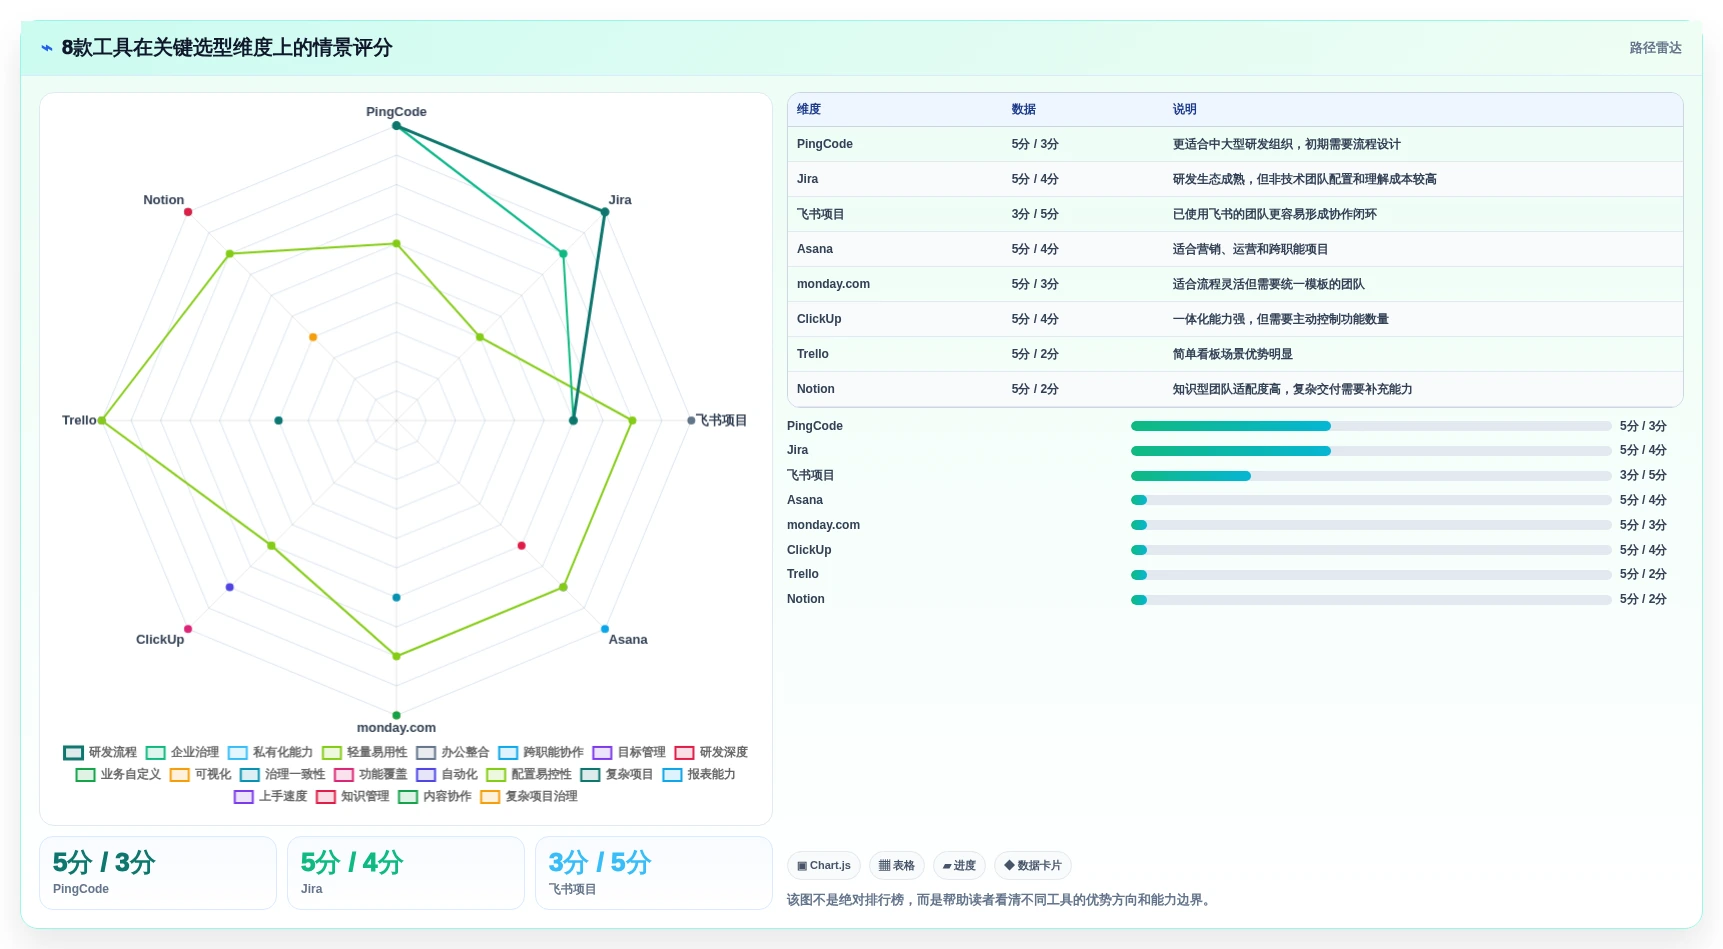Select the Trello table row
Image resolution: width=1723 pixels, height=949 pixels.
[x=1235, y=354]
